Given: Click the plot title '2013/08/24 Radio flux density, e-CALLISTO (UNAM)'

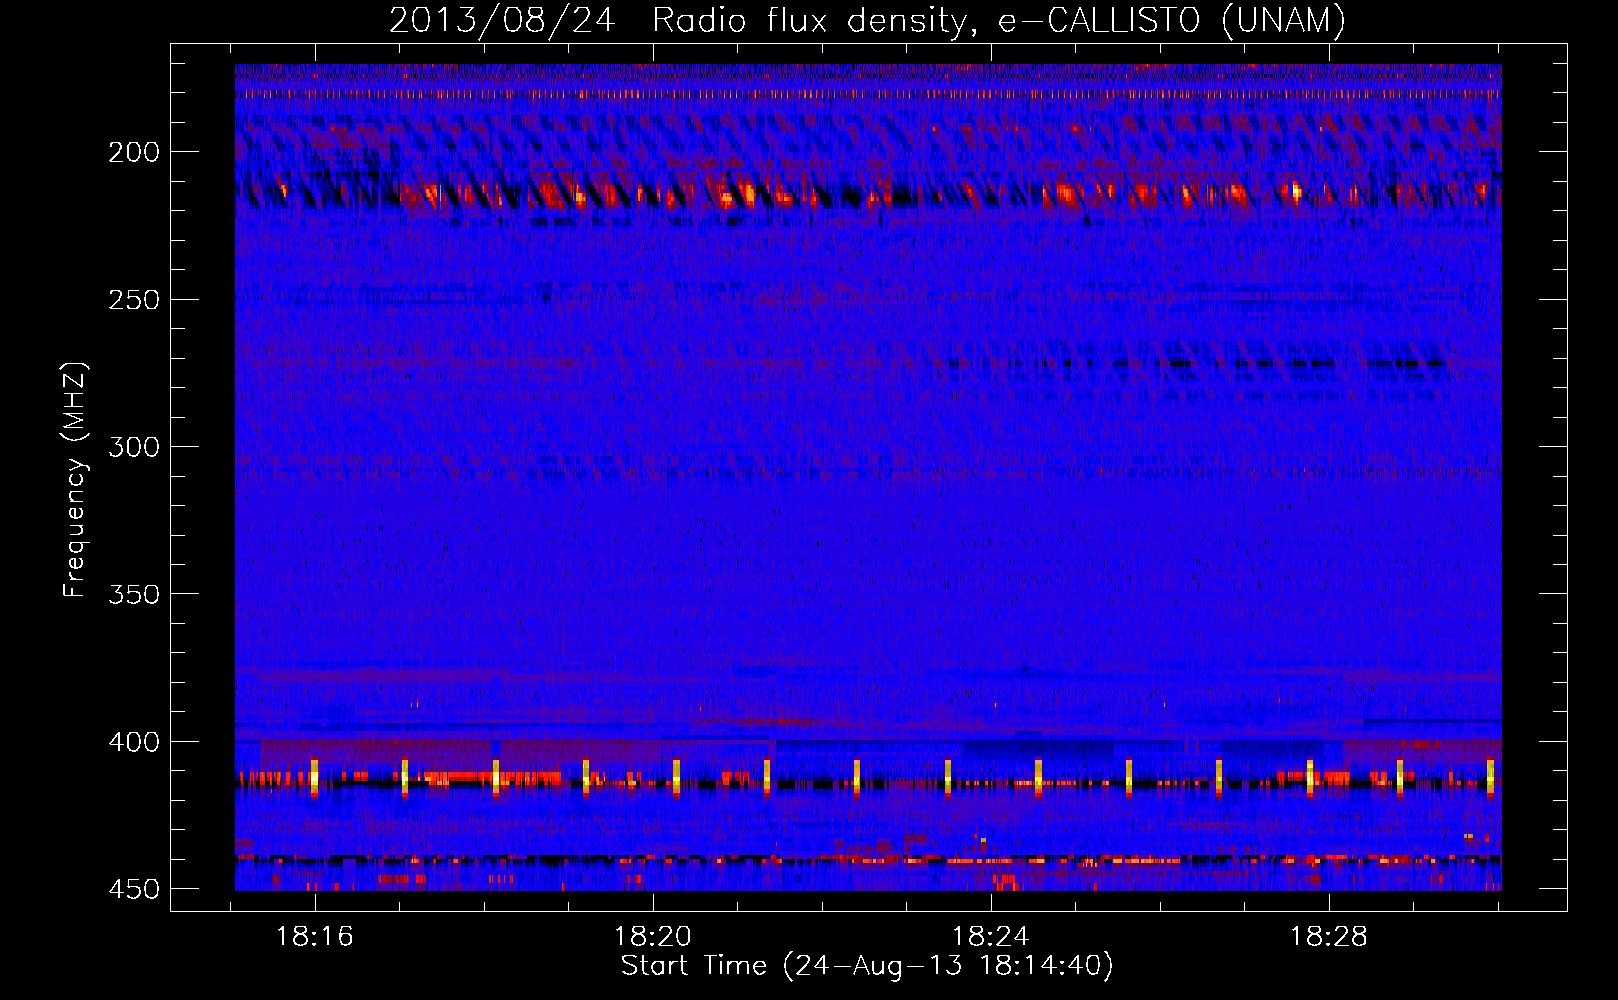Looking at the screenshot, I should pyautogui.click(x=867, y=20).
